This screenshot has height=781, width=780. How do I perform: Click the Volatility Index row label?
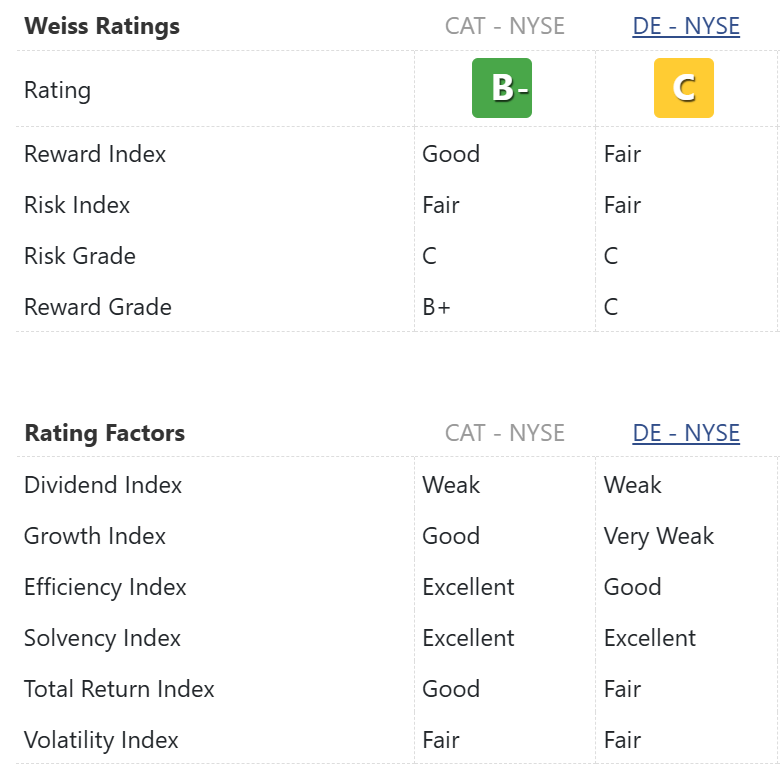101,740
